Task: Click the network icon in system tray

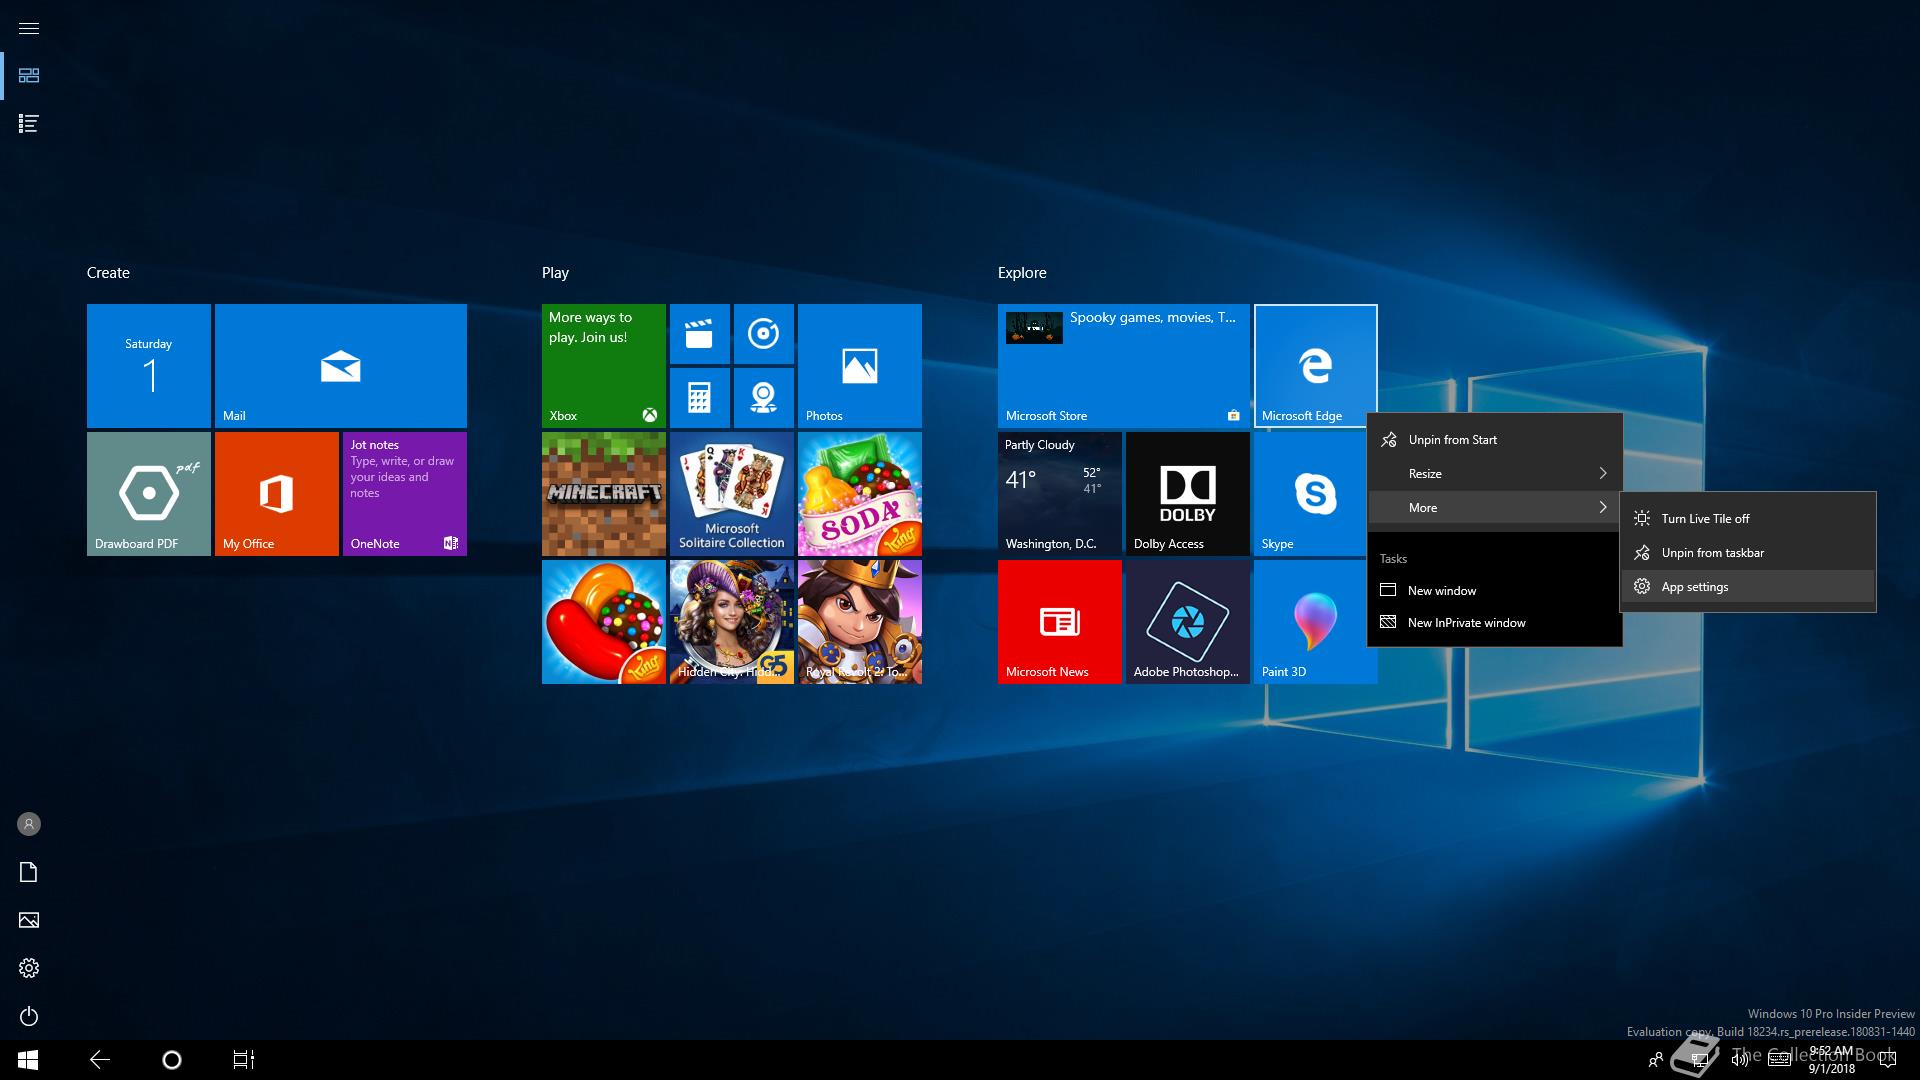Action: point(1698,1060)
